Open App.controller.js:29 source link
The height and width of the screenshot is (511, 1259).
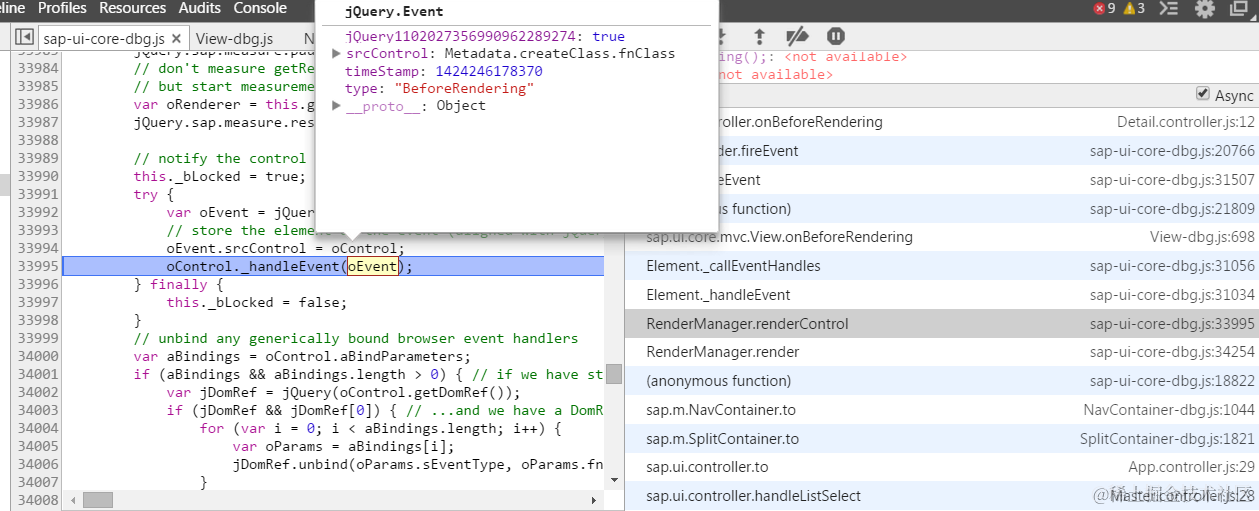tap(1191, 467)
